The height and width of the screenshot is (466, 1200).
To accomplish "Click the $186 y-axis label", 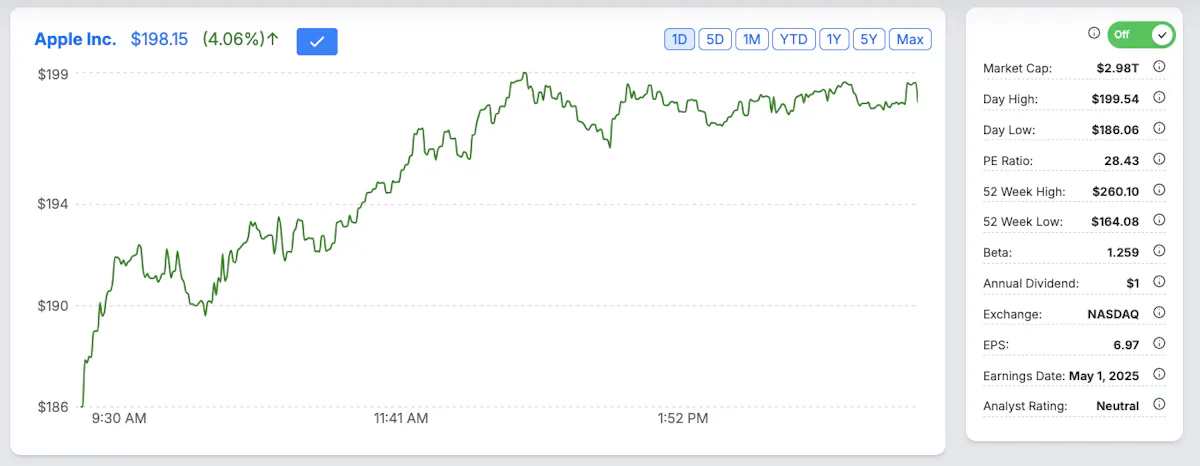I will click(x=54, y=407).
